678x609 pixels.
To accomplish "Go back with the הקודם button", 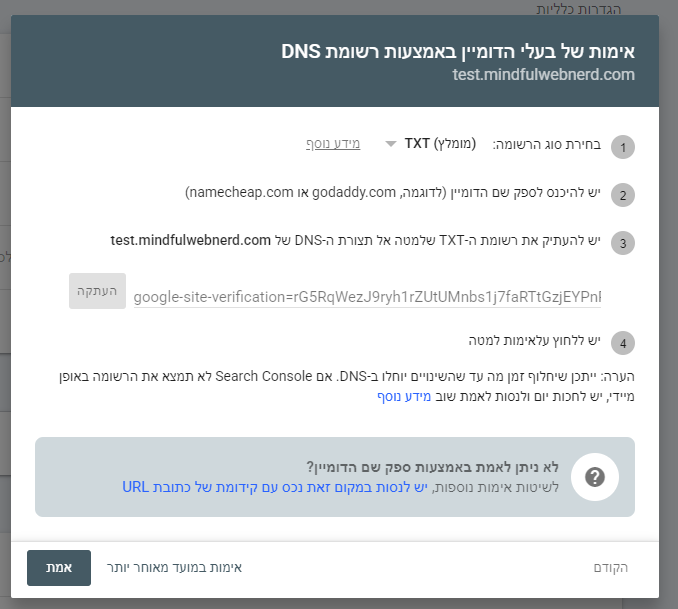I will coord(611,567).
